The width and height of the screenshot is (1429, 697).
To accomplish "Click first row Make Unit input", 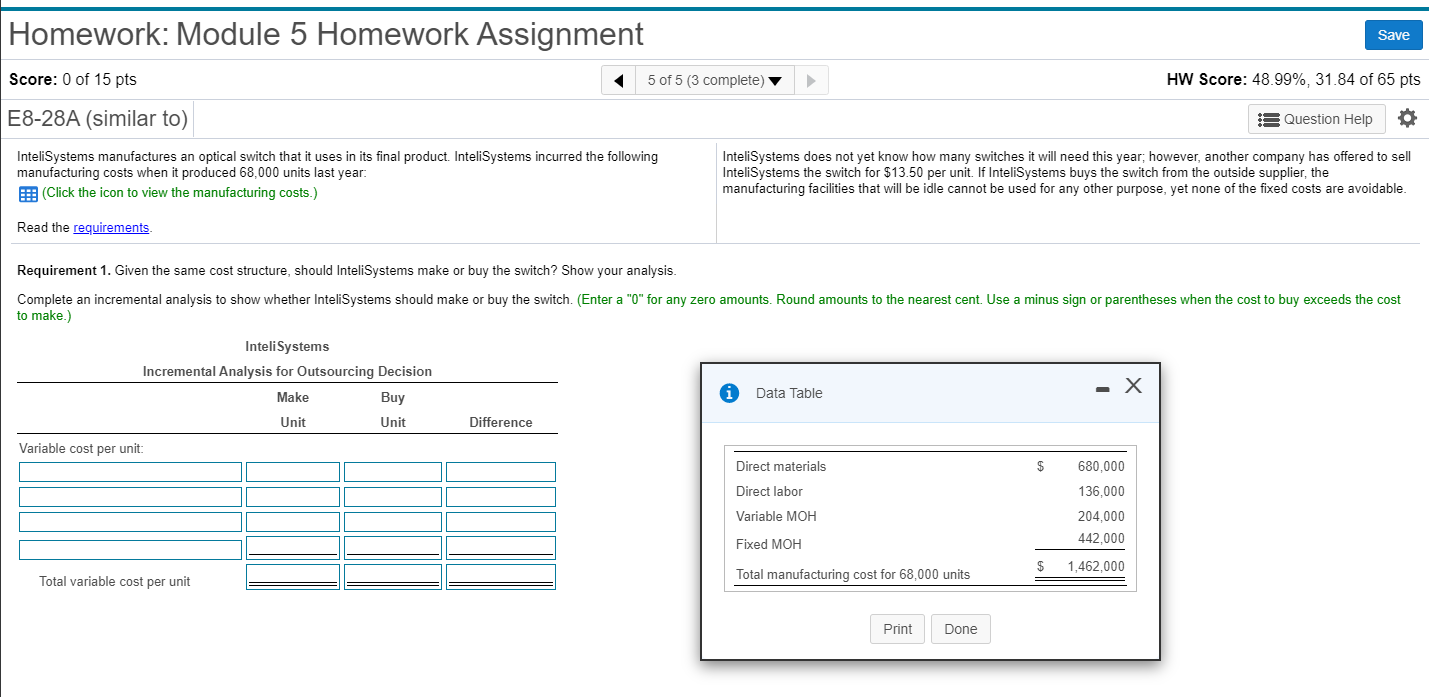I will coord(293,471).
